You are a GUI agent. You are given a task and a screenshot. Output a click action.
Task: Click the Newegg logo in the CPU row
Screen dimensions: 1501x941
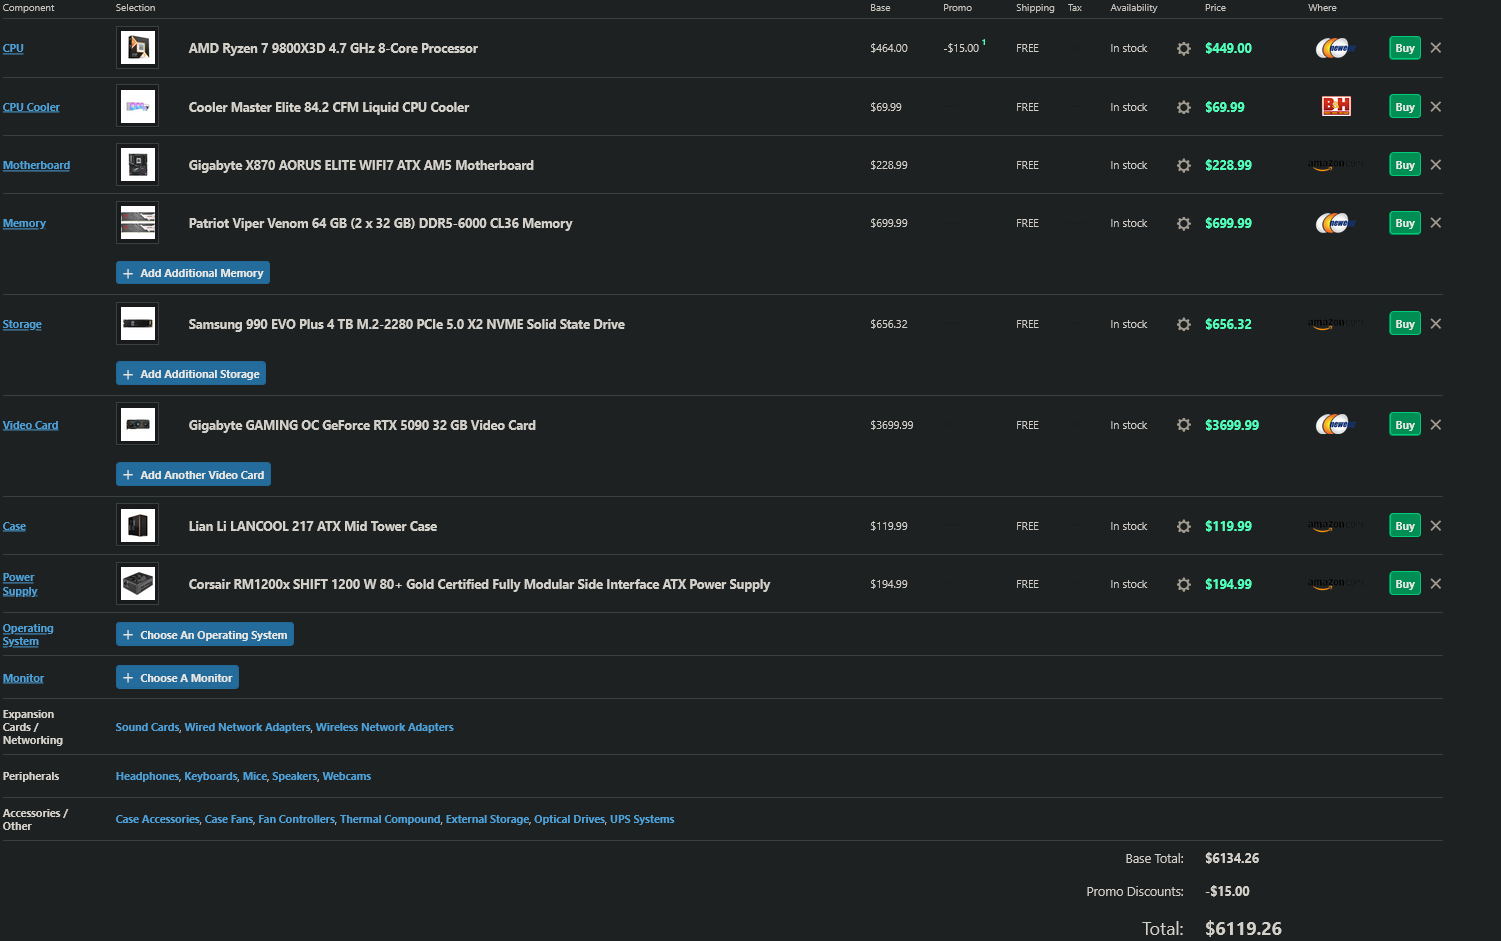point(1334,48)
